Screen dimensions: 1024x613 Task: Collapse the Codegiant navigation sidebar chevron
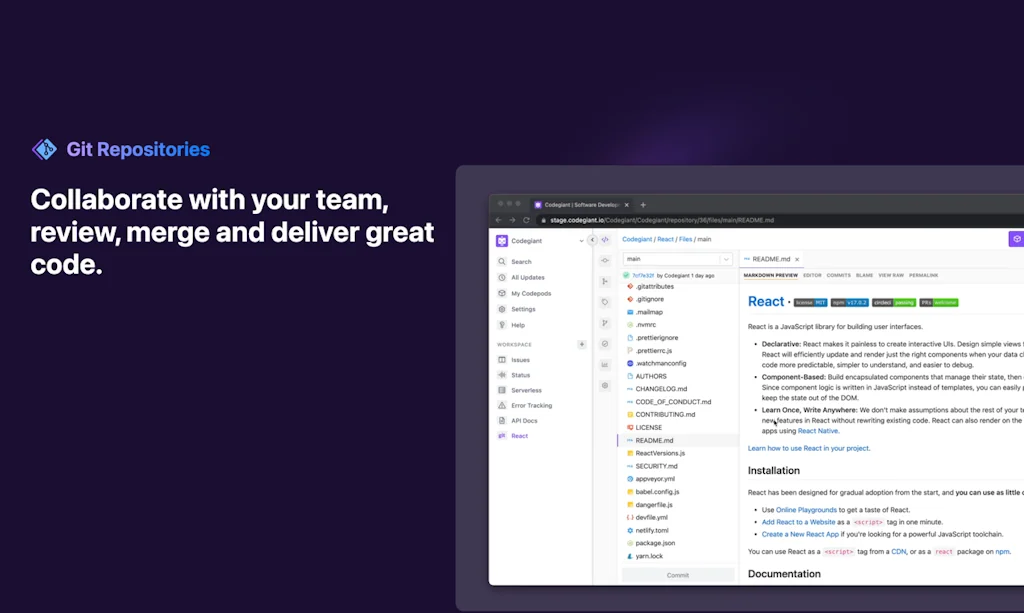coord(592,240)
